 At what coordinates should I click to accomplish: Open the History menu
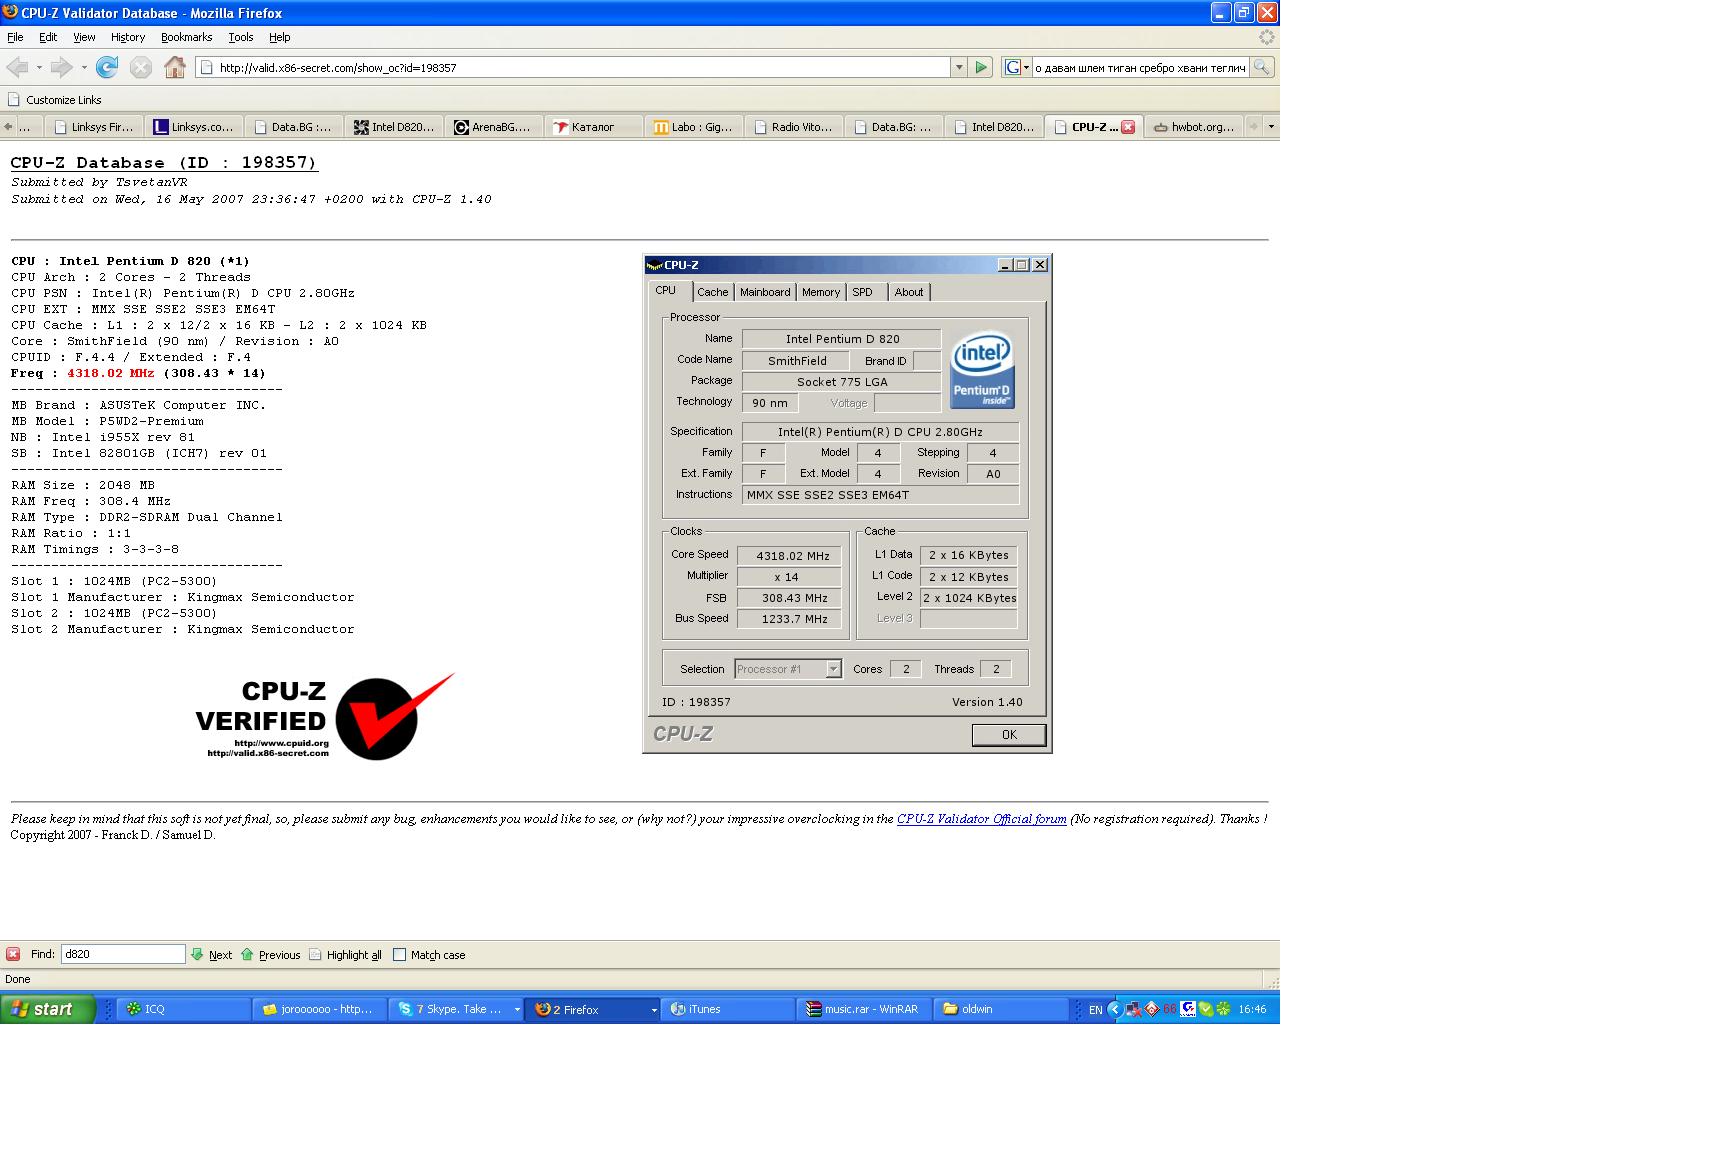(x=128, y=37)
